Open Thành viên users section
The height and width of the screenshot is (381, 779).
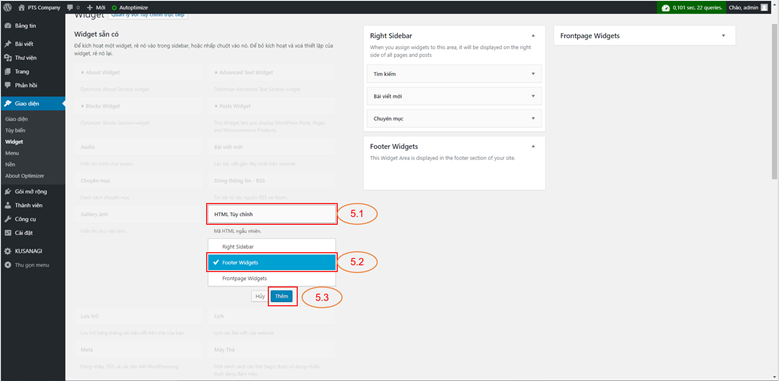pos(32,205)
